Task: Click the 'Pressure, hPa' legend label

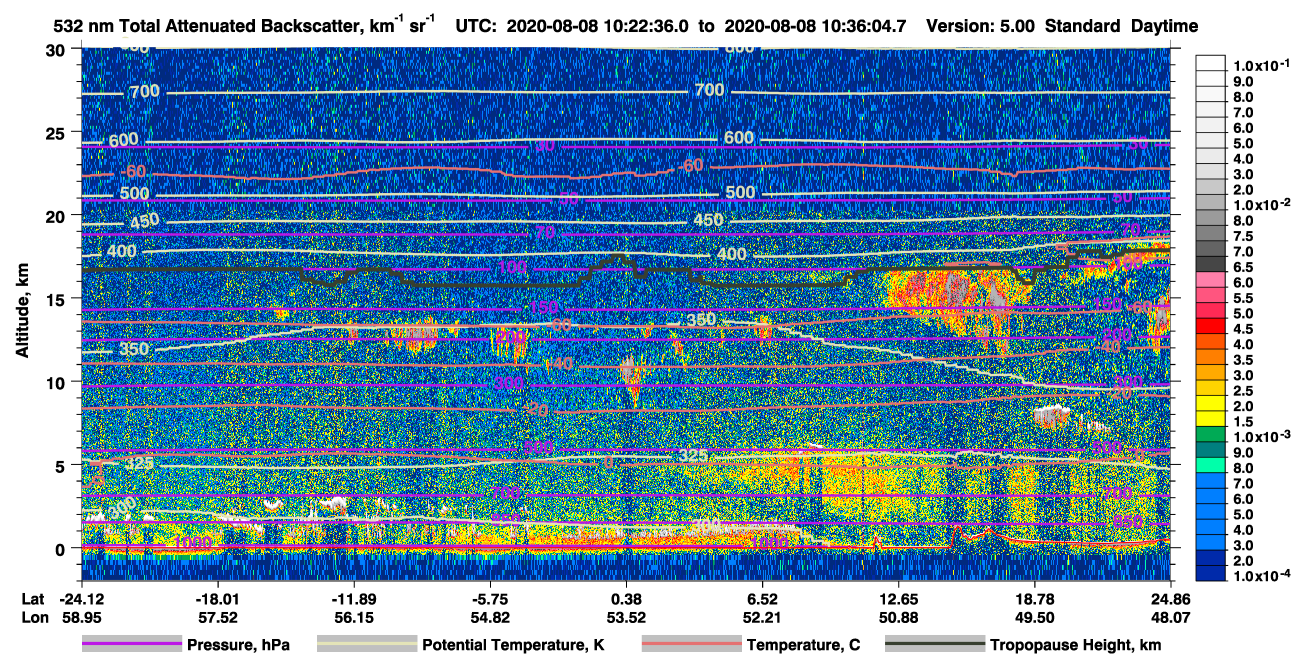Action: (x=239, y=645)
